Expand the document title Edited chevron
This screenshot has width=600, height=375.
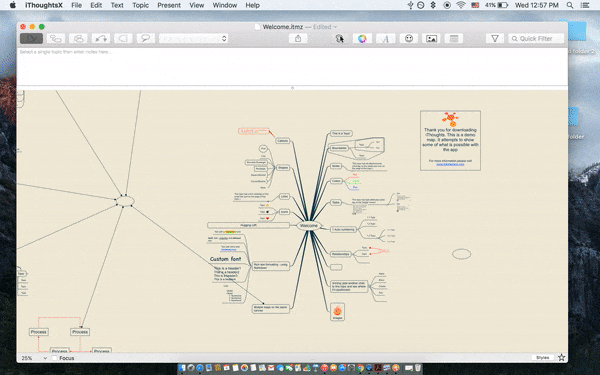[x=335, y=27]
